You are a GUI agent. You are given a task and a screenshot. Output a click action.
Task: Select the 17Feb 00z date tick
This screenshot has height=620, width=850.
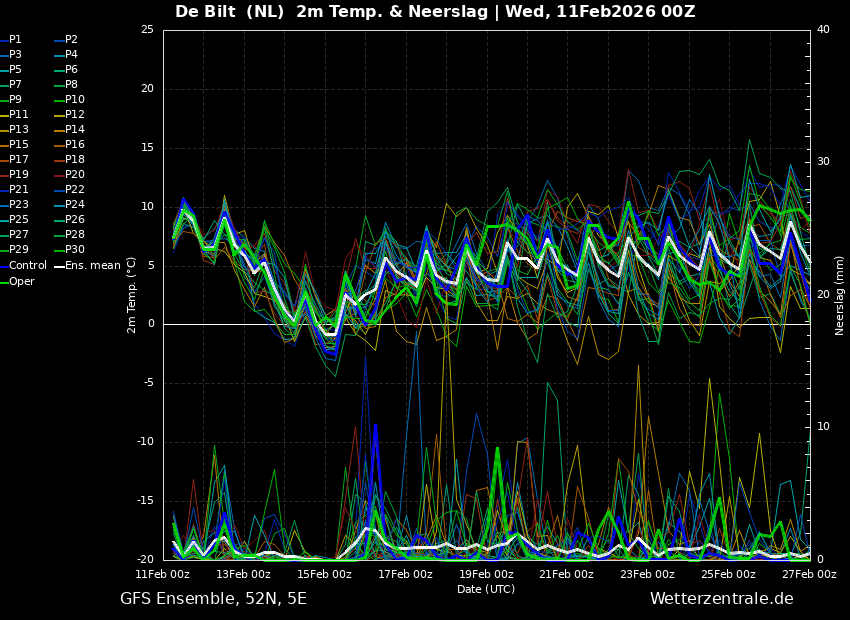coord(405,574)
